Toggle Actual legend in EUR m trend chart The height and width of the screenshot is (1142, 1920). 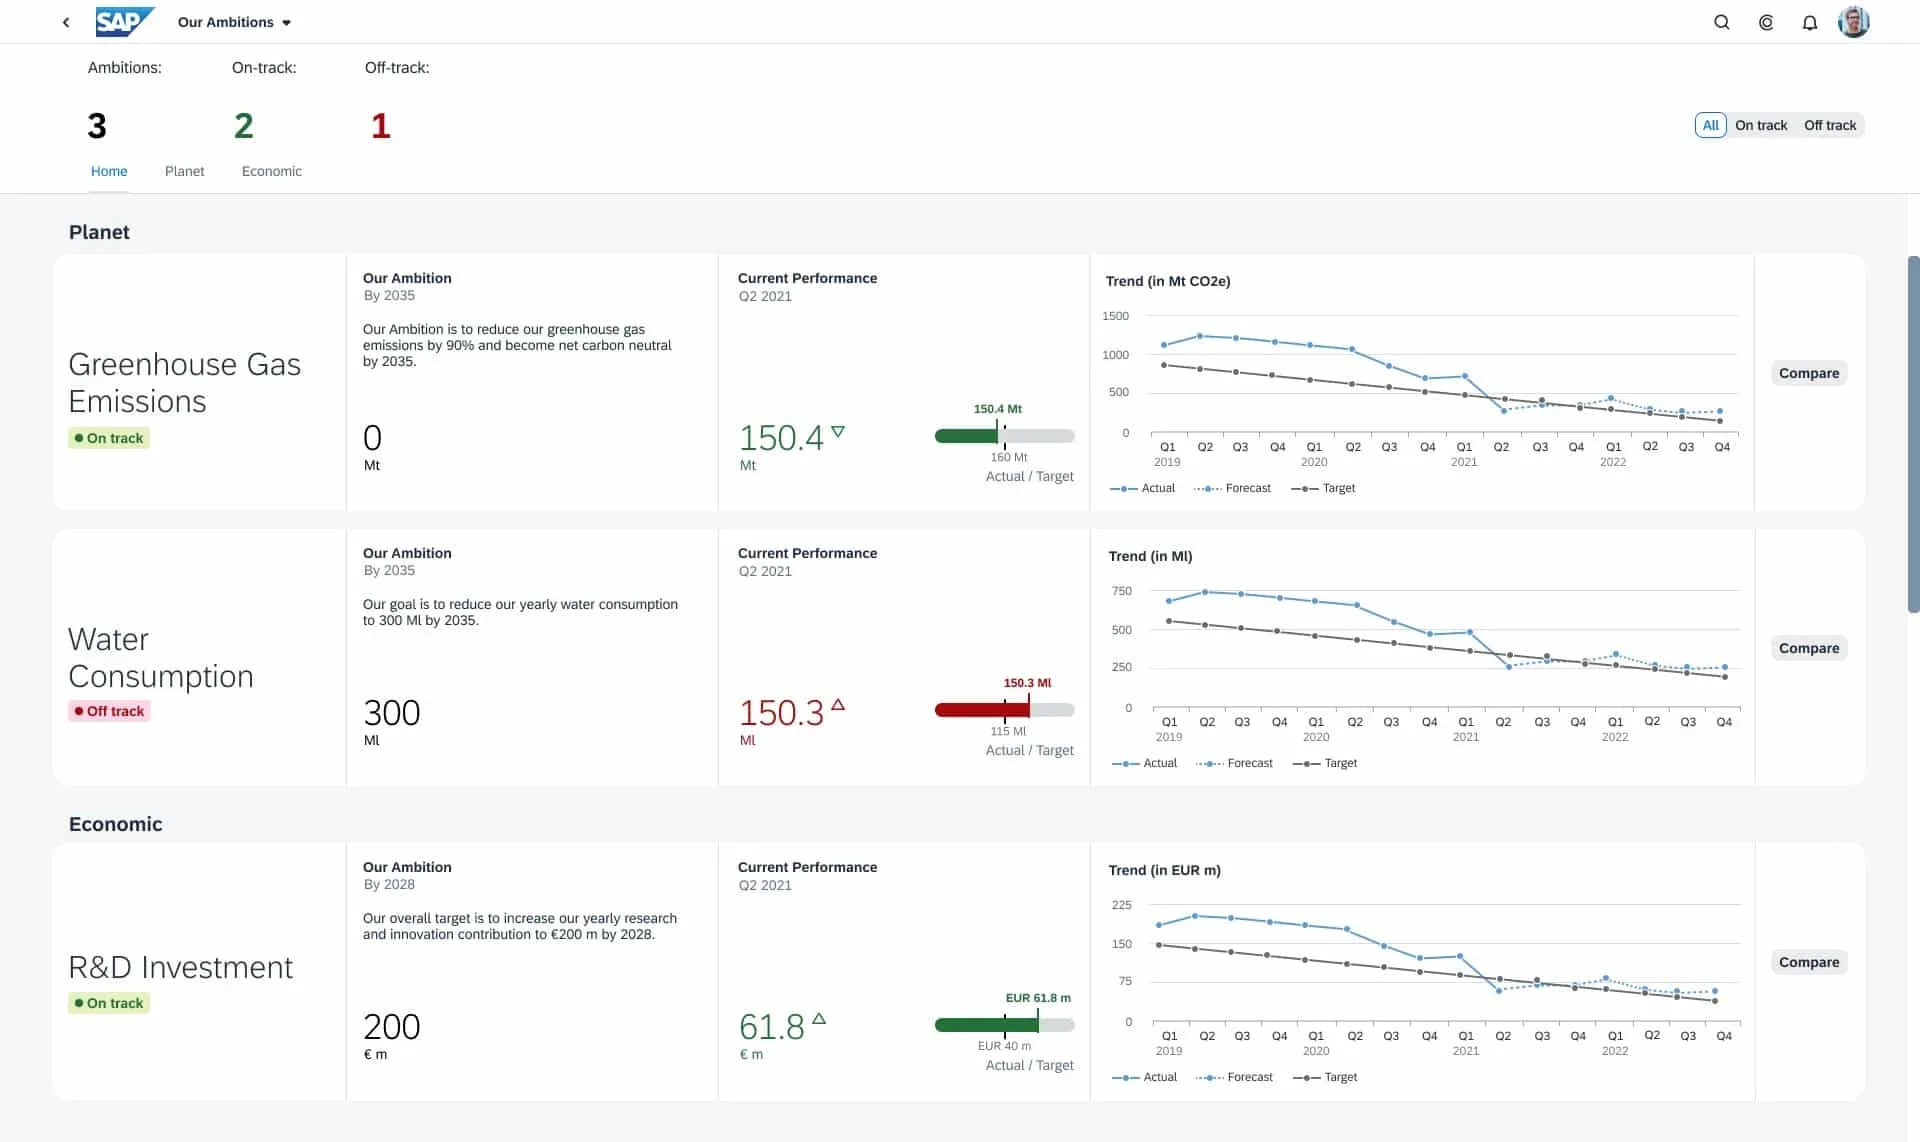[x=1144, y=1077]
